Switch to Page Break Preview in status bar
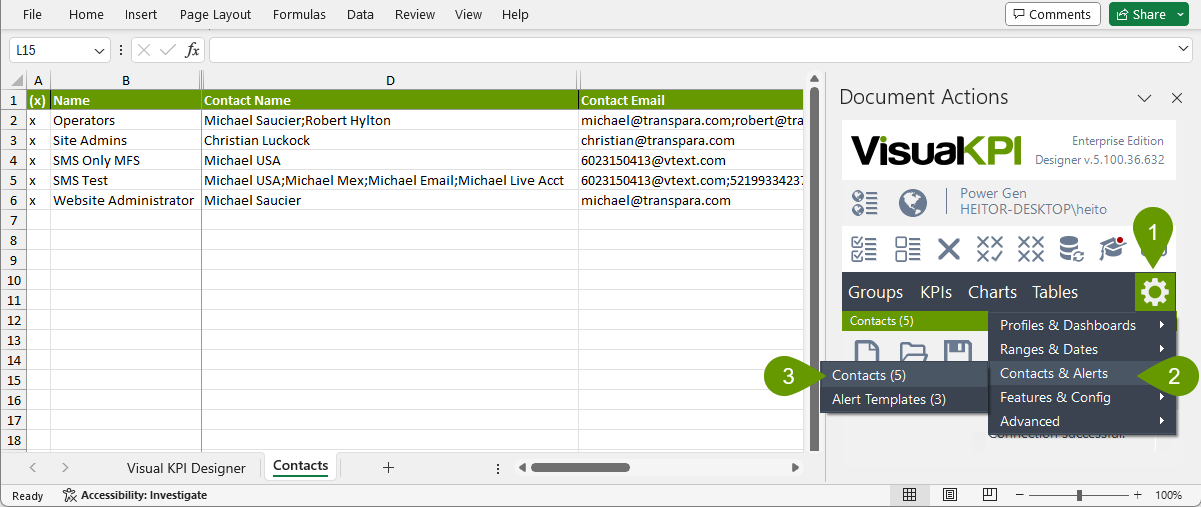The height and width of the screenshot is (507, 1201). pyautogui.click(x=988, y=495)
